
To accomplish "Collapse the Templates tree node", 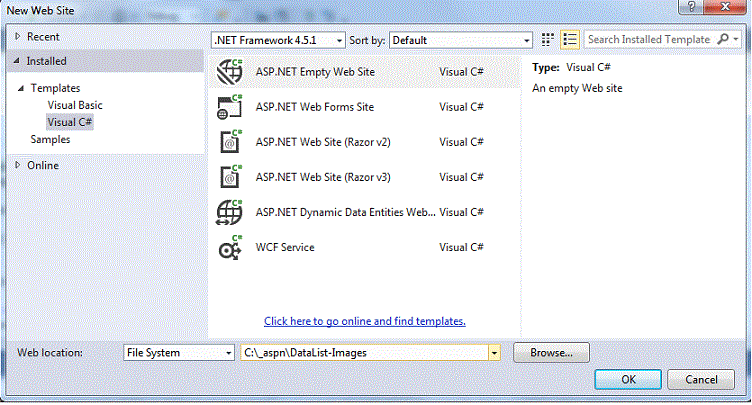I will coord(21,88).
